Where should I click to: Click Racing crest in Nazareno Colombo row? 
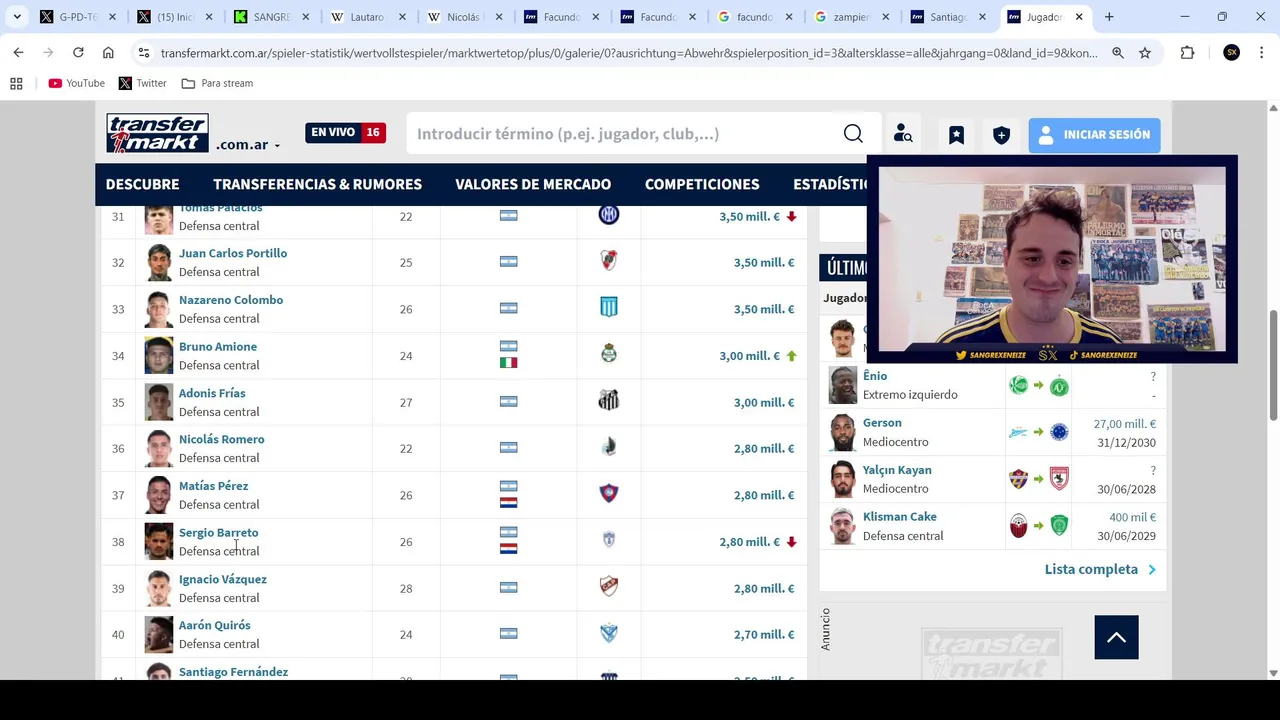608,308
